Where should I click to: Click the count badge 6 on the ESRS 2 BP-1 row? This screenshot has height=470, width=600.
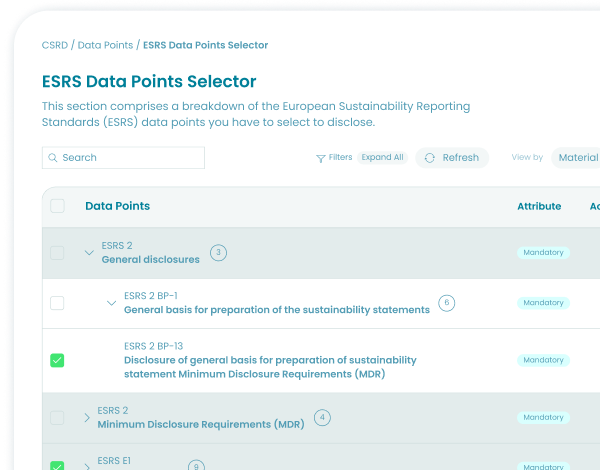click(447, 303)
